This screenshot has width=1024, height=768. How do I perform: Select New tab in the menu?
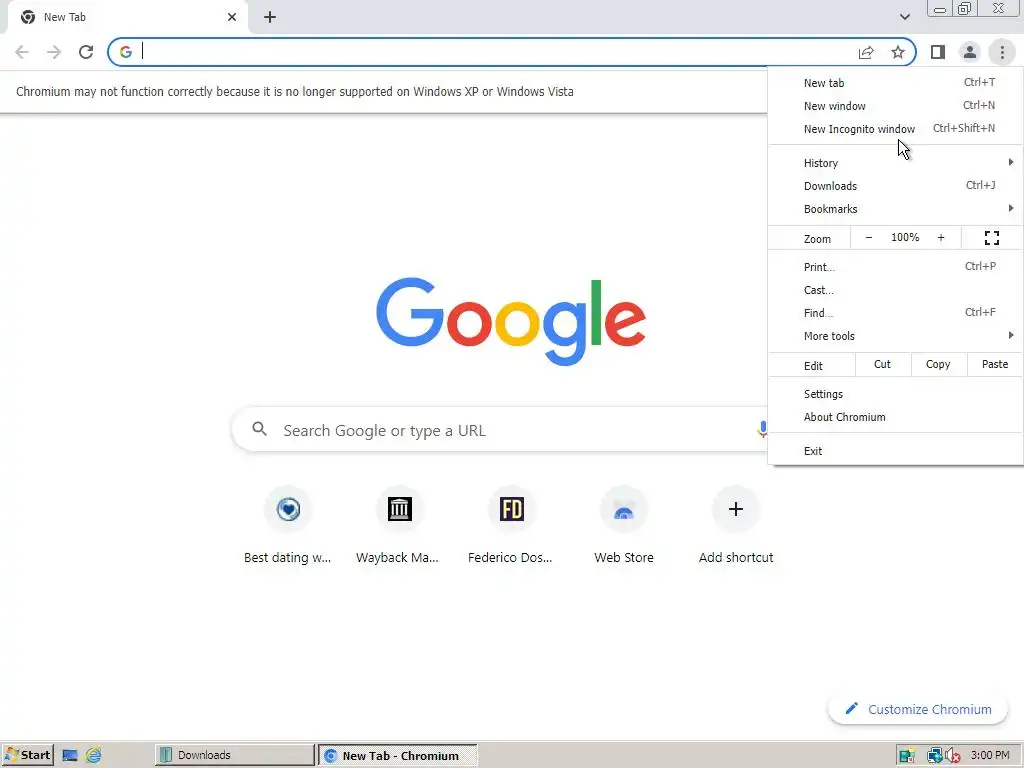click(x=895, y=83)
